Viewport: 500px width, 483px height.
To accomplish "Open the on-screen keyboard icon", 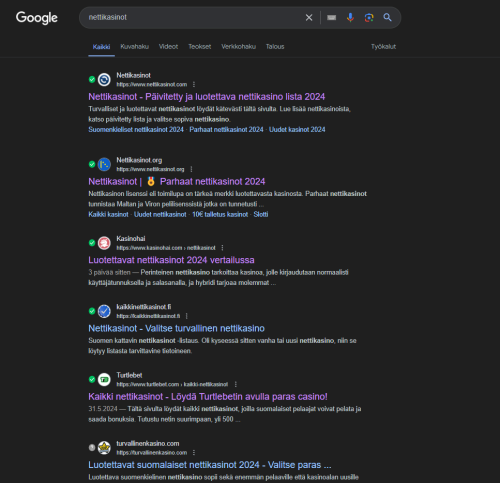I will pos(331,18).
